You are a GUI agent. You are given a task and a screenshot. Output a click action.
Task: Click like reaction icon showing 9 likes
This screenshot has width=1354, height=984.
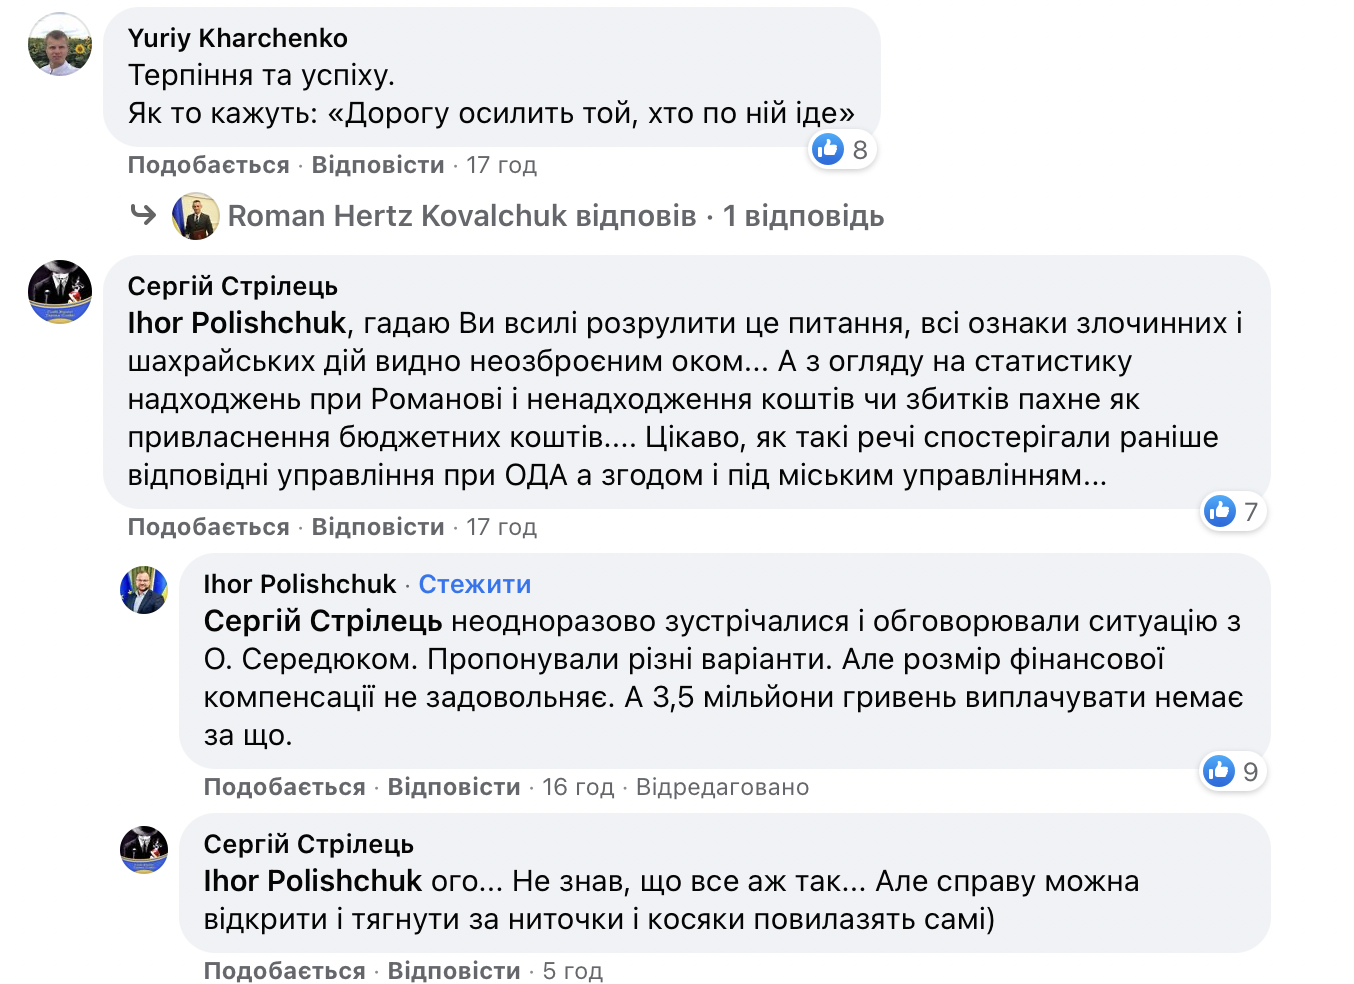1219,771
